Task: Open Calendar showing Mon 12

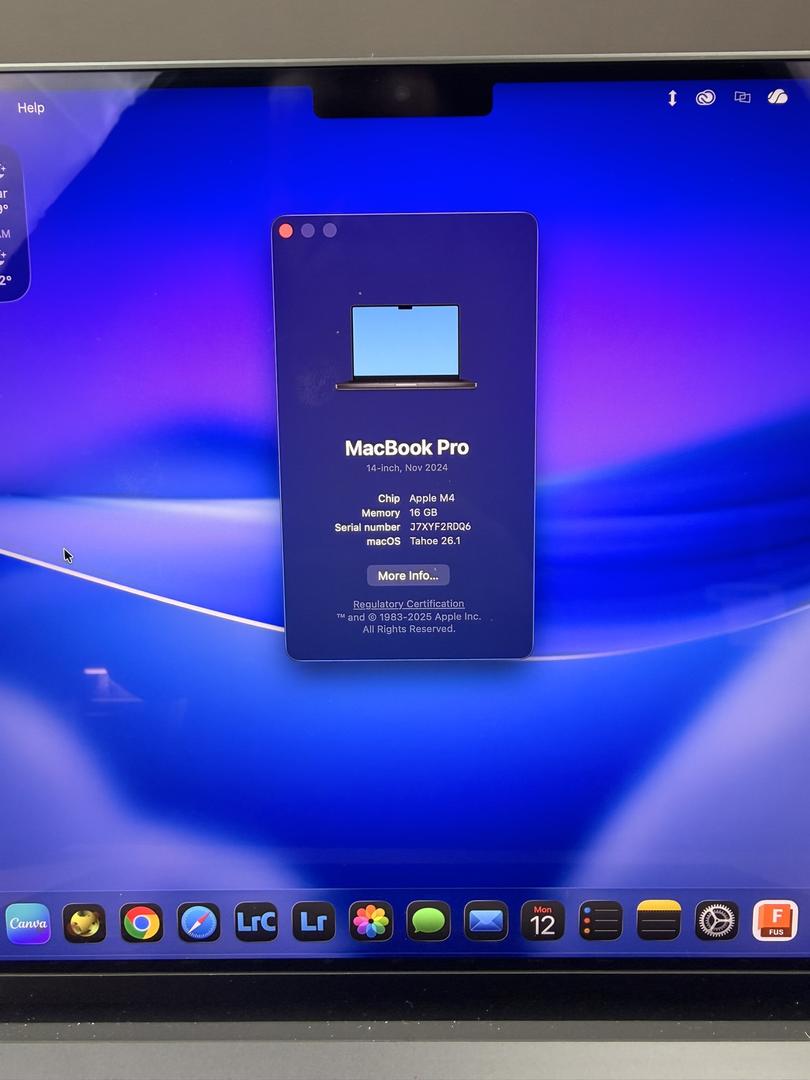Action: coord(543,922)
